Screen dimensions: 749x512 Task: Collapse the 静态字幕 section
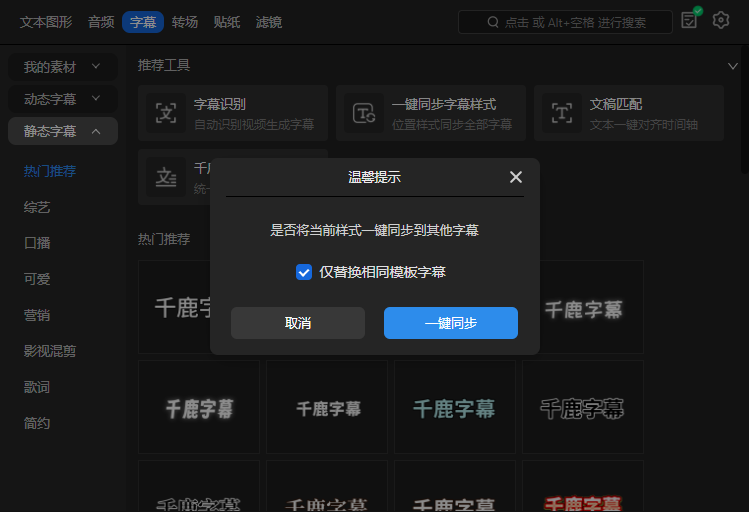[63, 131]
